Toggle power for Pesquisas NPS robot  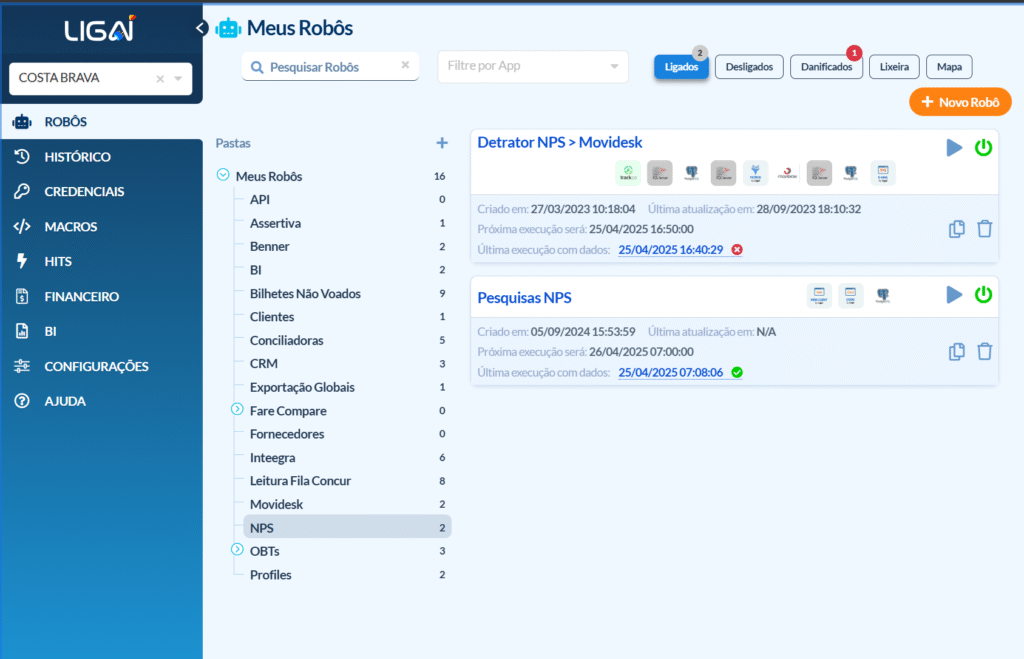tap(984, 295)
